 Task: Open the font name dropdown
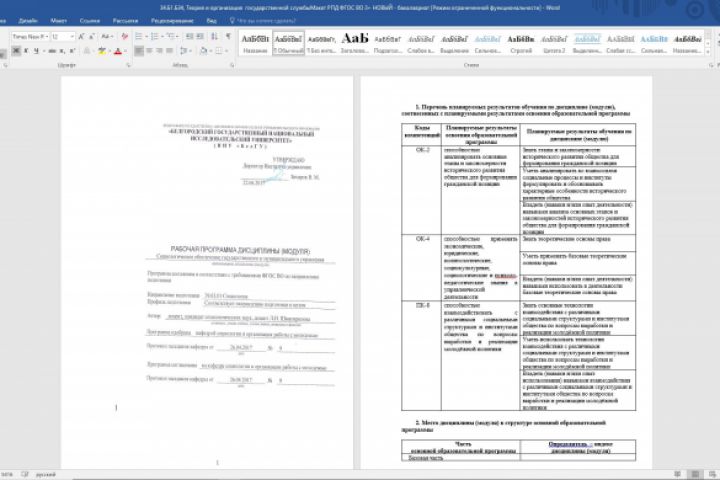click(47, 36)
